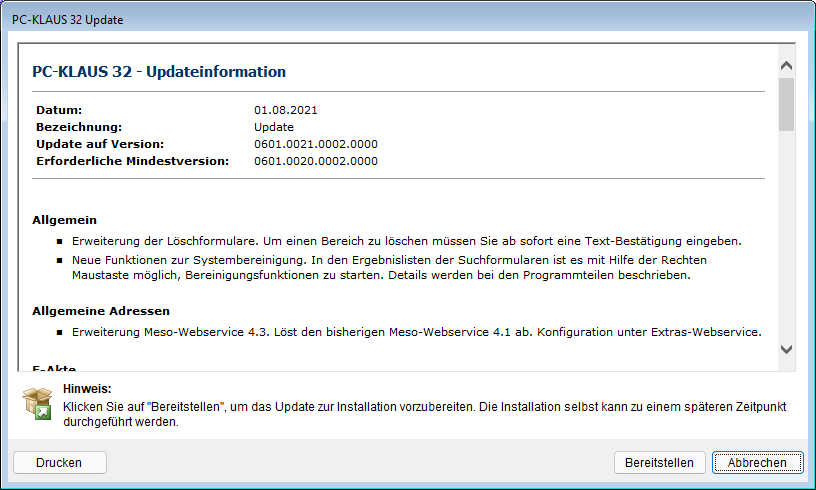Screen dimensions: 816x490
Task: Click the Drucken button
Action: (x=59, y=463)
